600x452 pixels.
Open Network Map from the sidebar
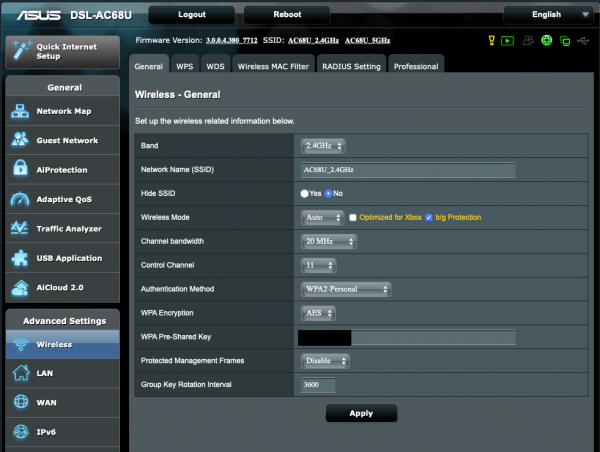click(x=63, y=112)
